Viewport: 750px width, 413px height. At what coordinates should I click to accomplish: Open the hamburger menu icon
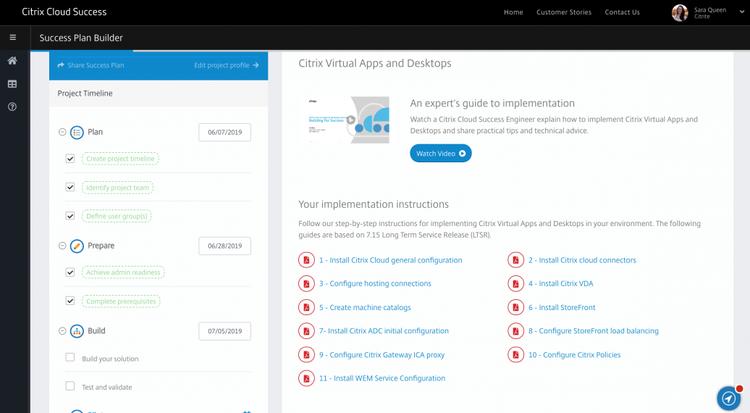point(13,37)
